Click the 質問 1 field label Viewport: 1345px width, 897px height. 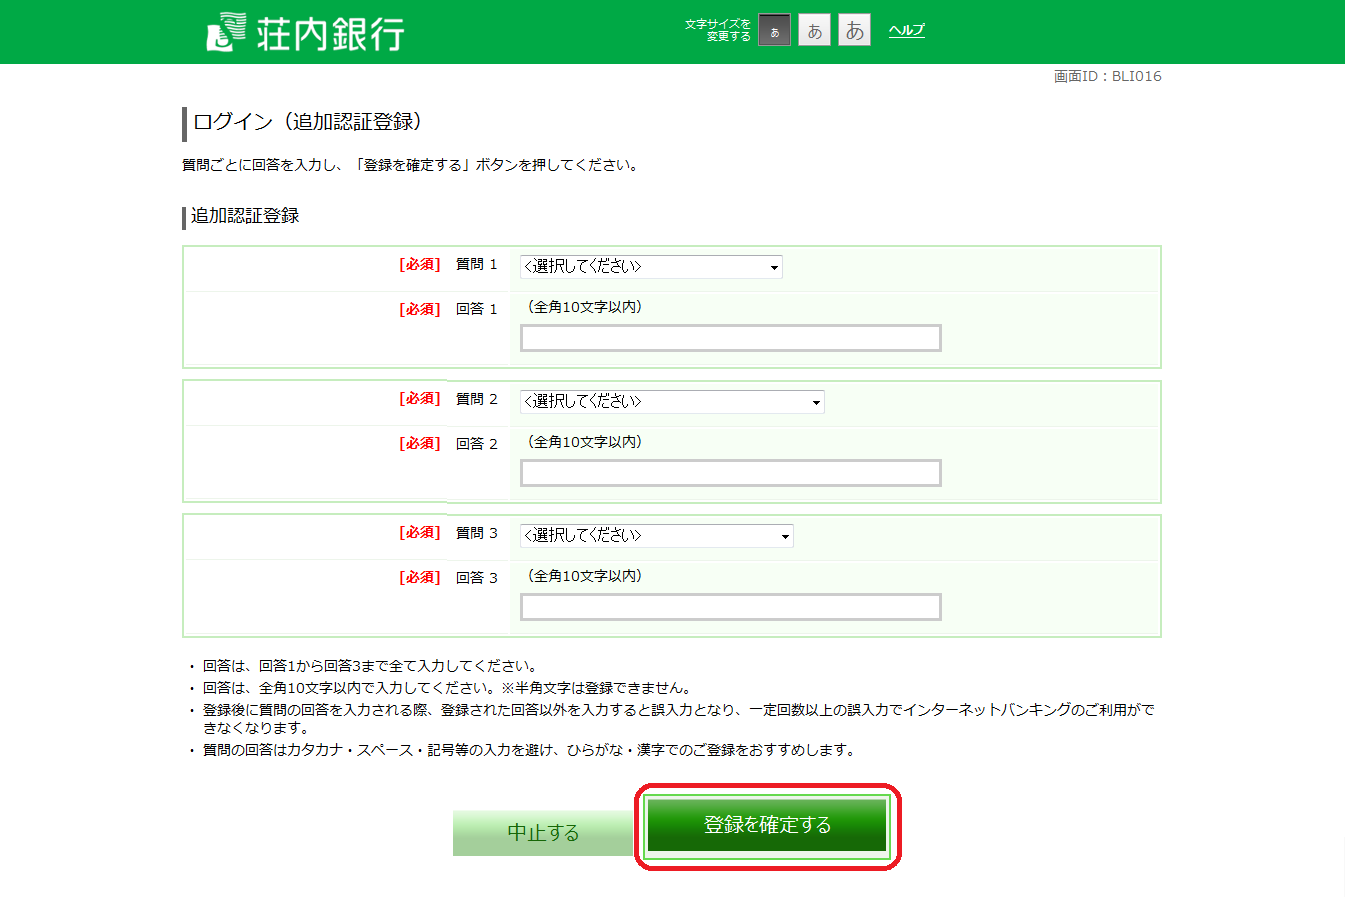coord(476,264)
